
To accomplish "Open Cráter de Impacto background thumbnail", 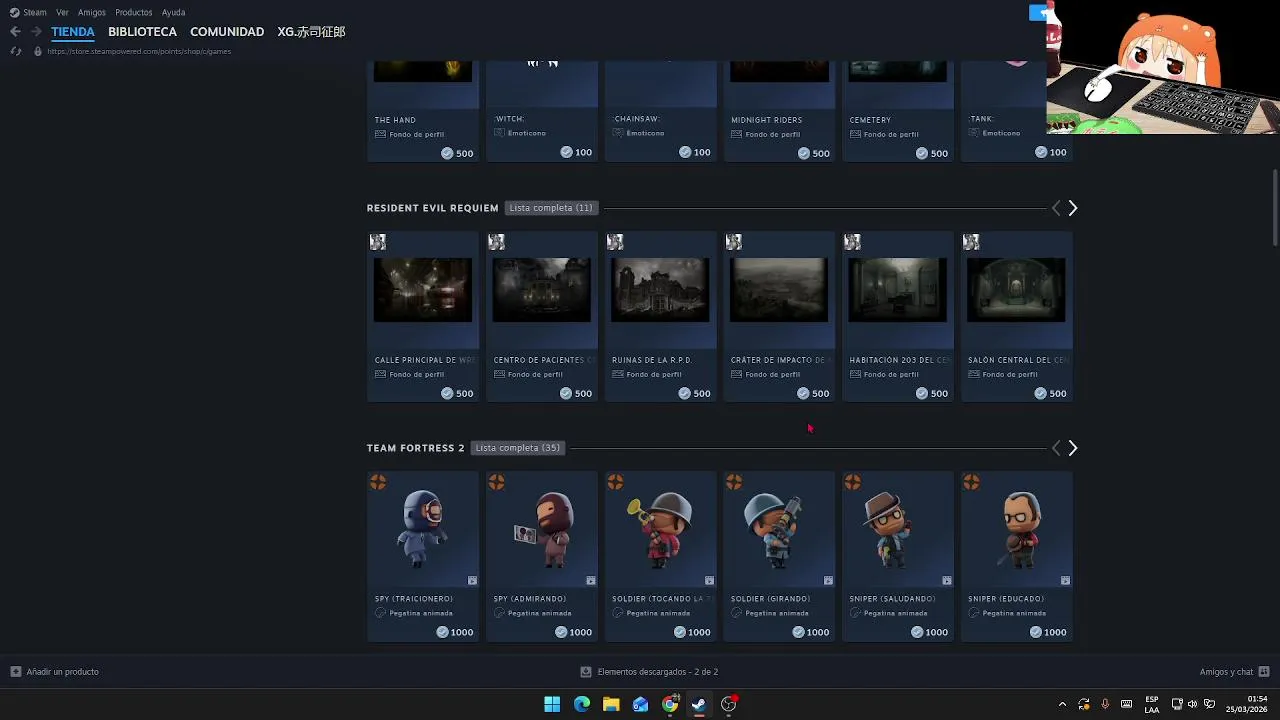I will coord(779,290).
